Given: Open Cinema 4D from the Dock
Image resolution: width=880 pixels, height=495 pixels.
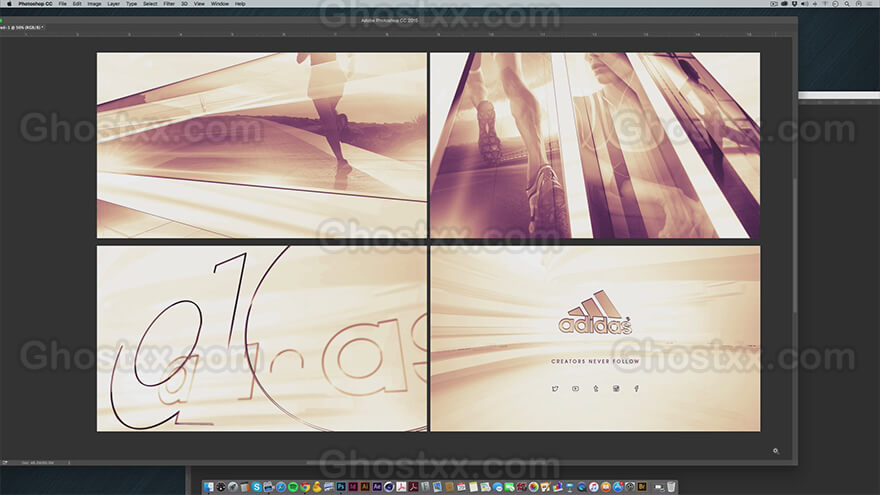Looking at the screenshot, I should click(x=389, y=487).
